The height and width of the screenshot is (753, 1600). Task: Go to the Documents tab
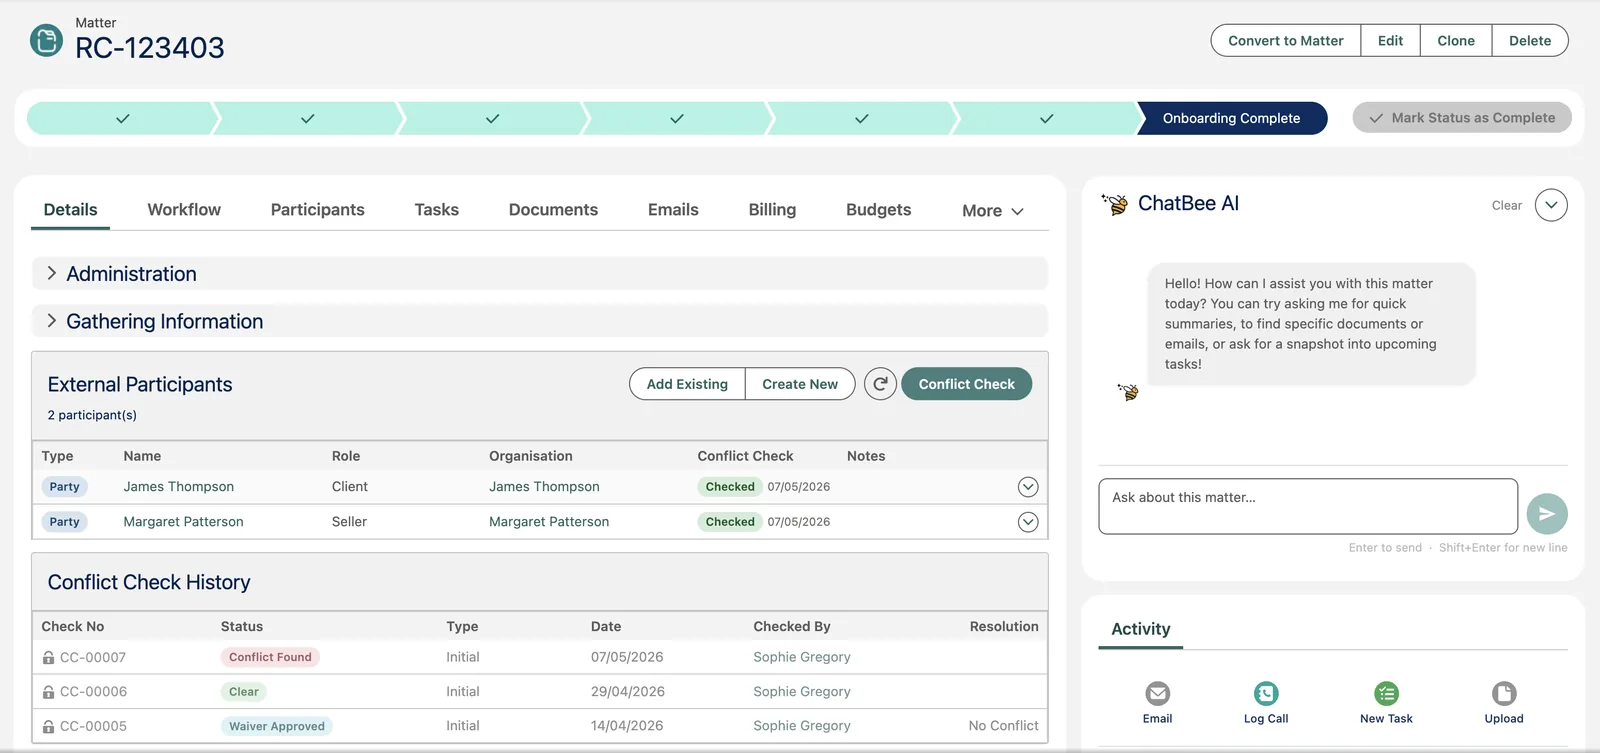(553, 210)
